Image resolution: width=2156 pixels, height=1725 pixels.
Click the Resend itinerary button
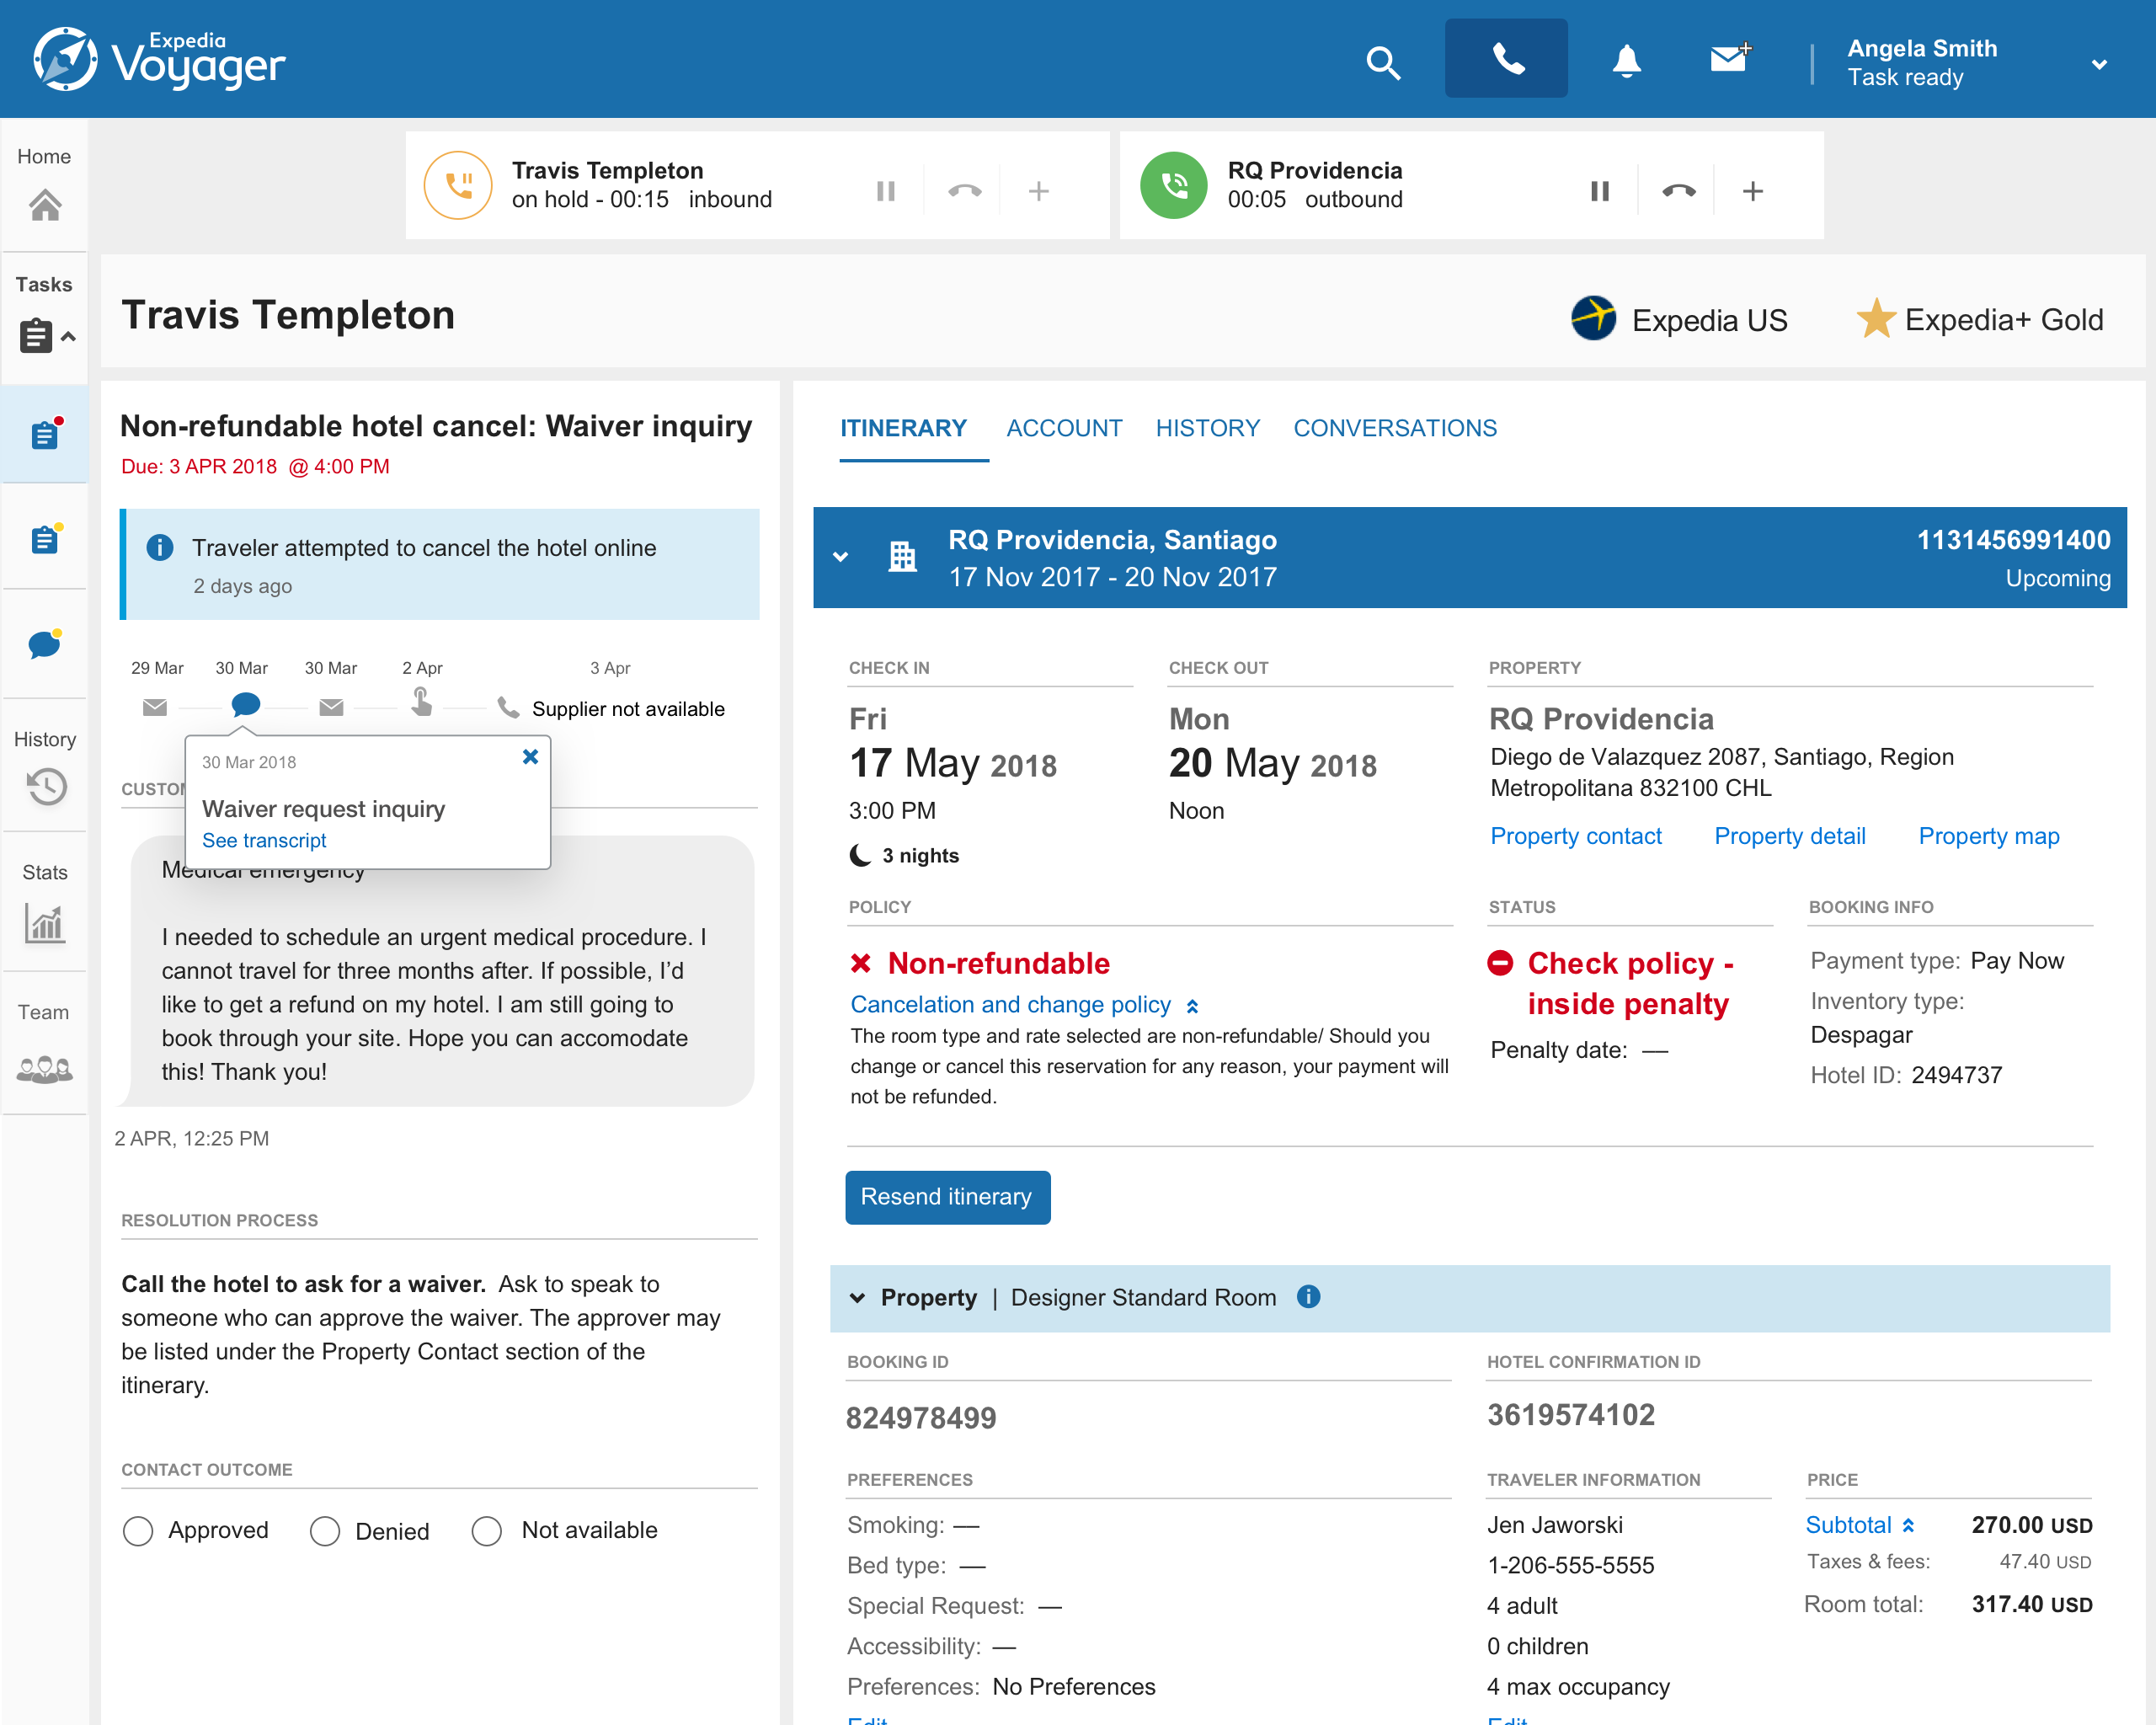pos(946,1197)
